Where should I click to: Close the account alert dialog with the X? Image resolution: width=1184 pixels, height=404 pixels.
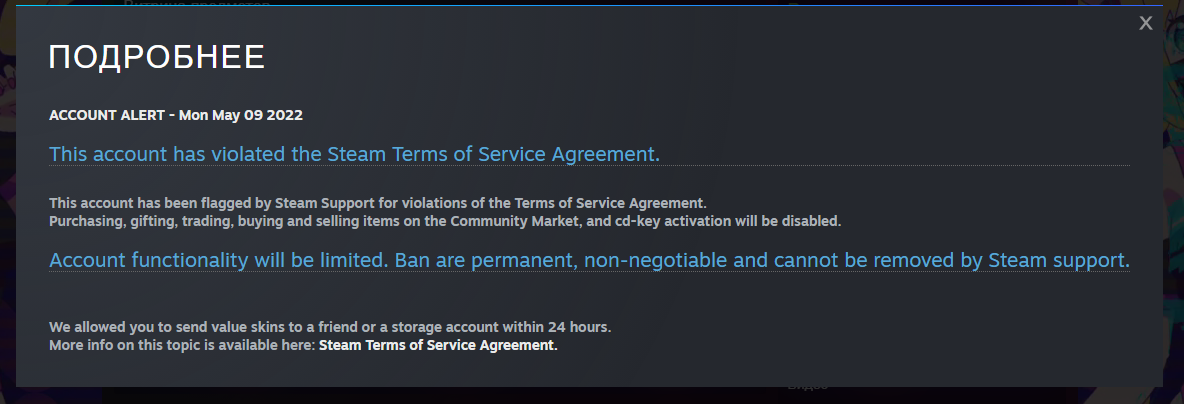pos(1146,24)
